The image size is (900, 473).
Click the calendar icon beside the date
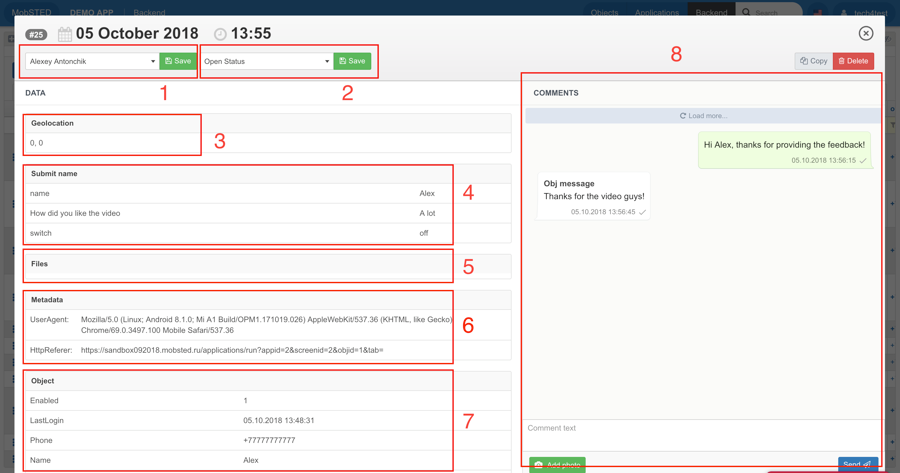click(65, 34)
